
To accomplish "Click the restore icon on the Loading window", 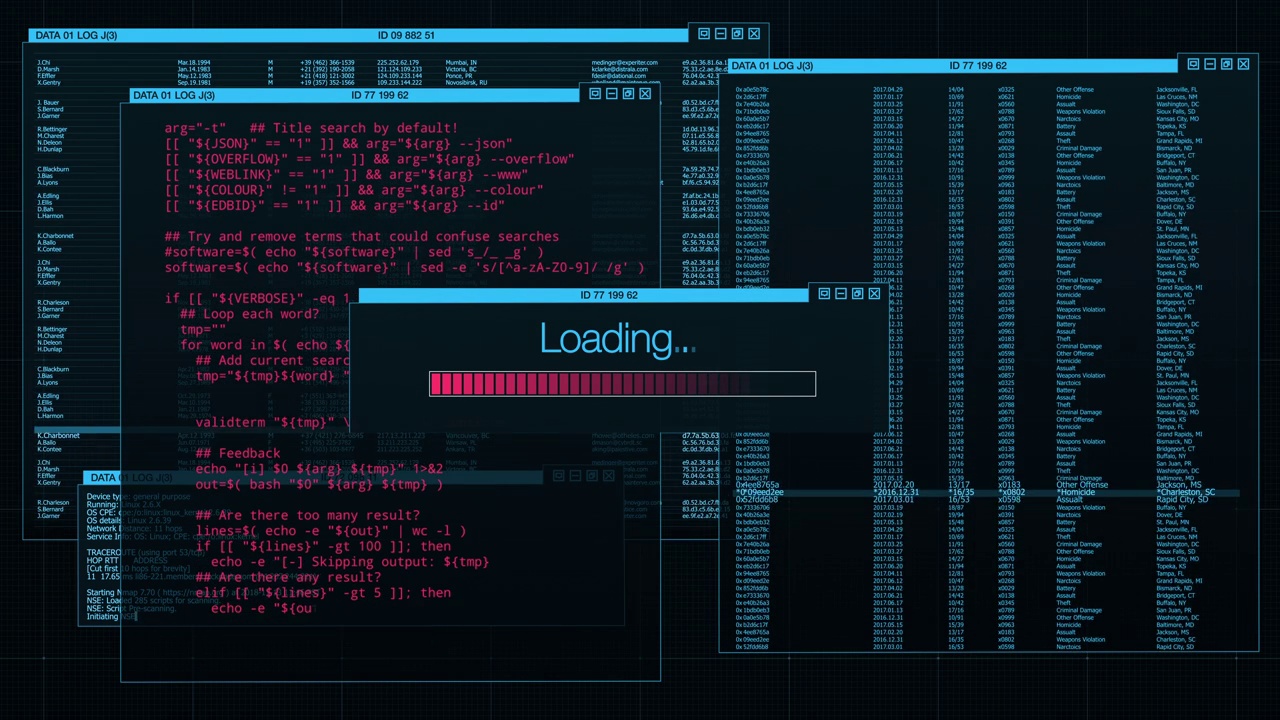I will tap(857, 294).
